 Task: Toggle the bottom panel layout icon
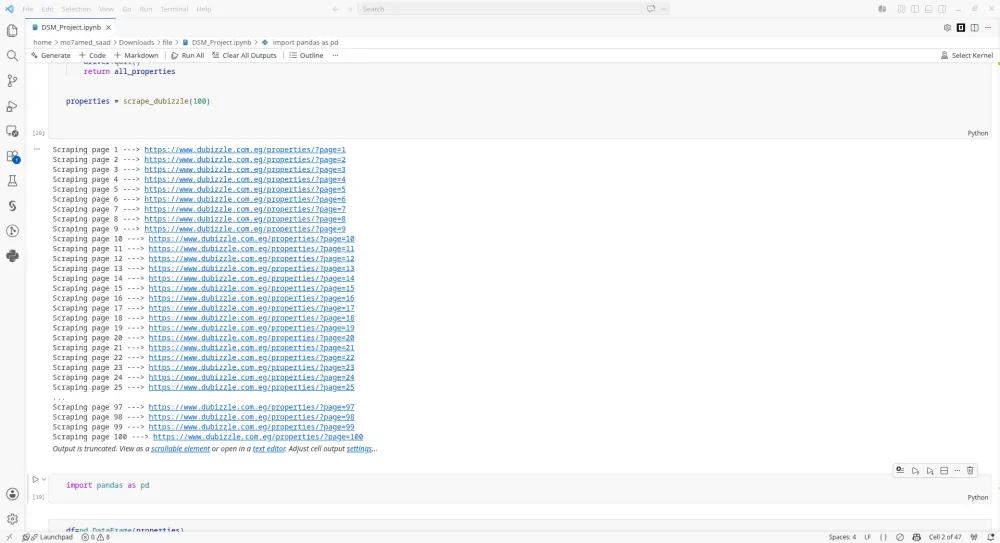point(929,9)
